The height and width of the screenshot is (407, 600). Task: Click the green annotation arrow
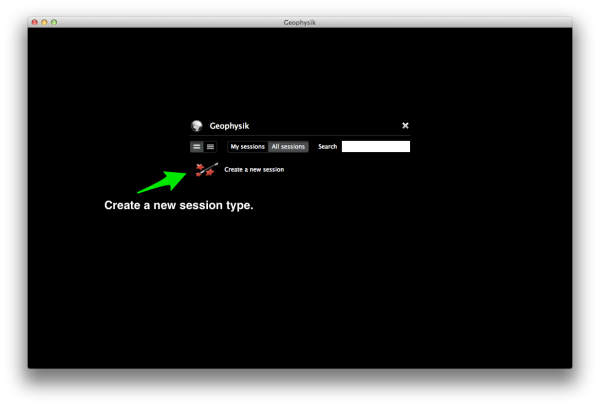pyautogui.click(x=160, y=183)
